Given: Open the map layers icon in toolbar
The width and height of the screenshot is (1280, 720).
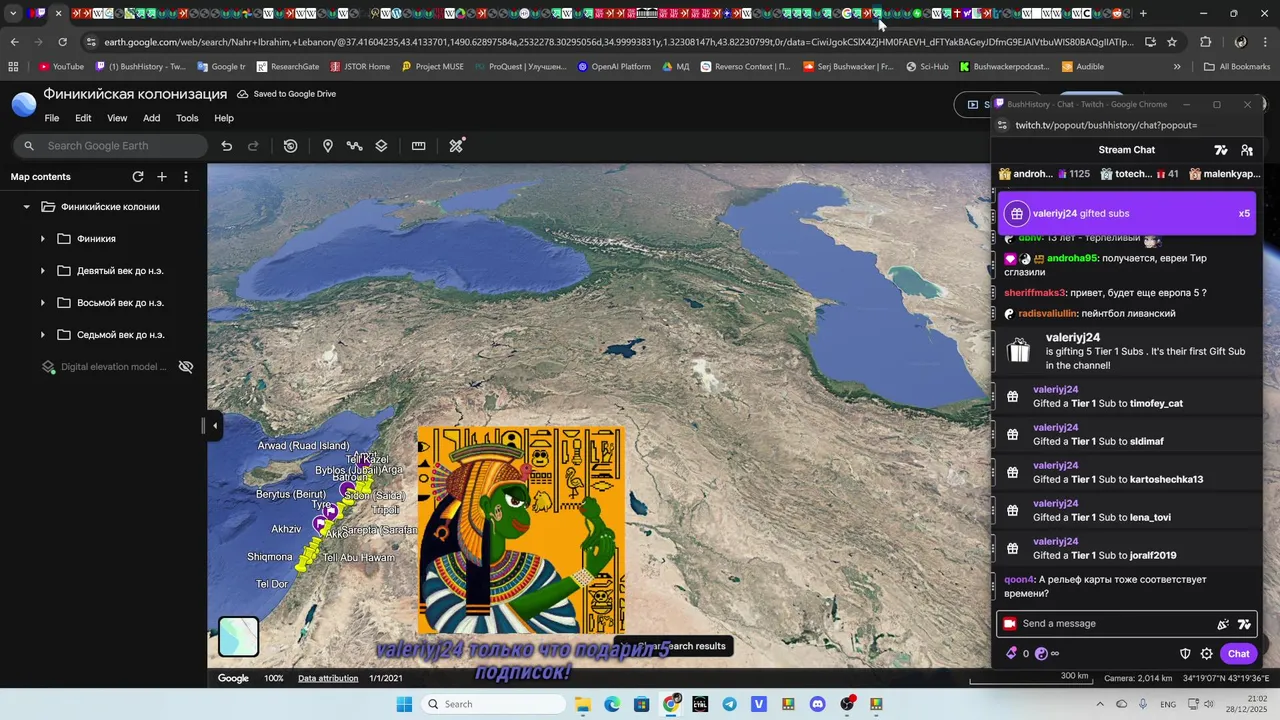Looking at the screenshot, I should 381,146.
